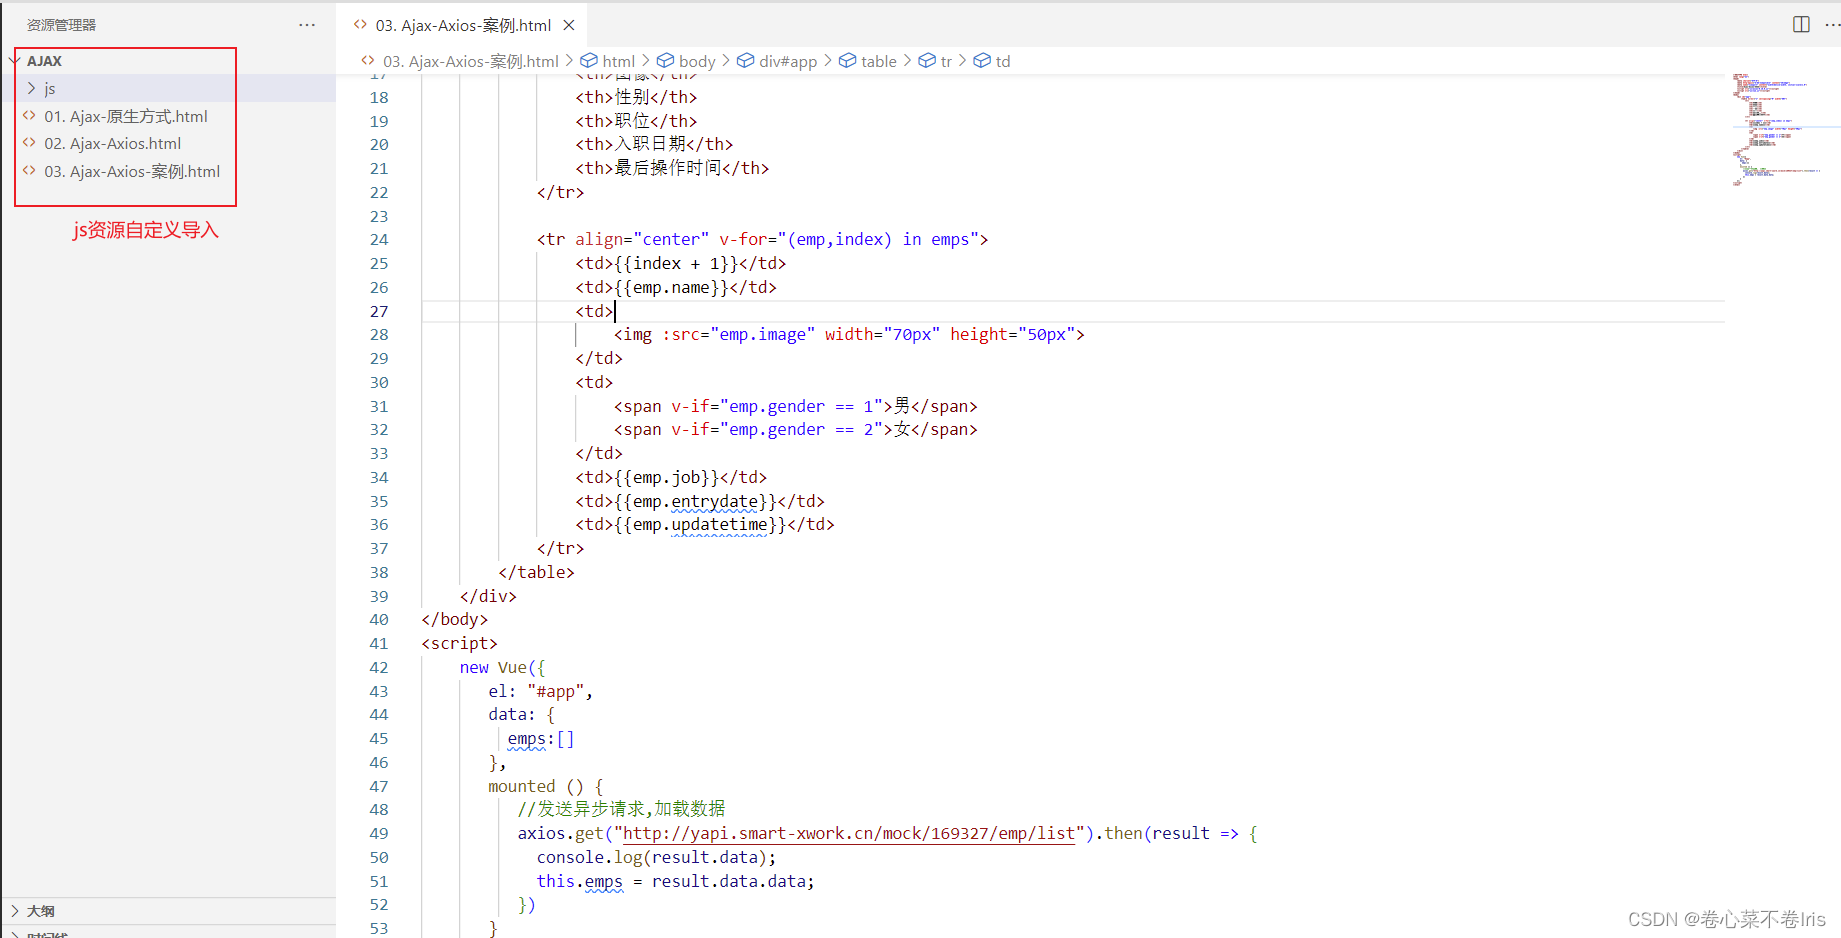Click console.log(result.data) statement
This screenshot has height=938, width=1841.
click(x=656, y=857)
